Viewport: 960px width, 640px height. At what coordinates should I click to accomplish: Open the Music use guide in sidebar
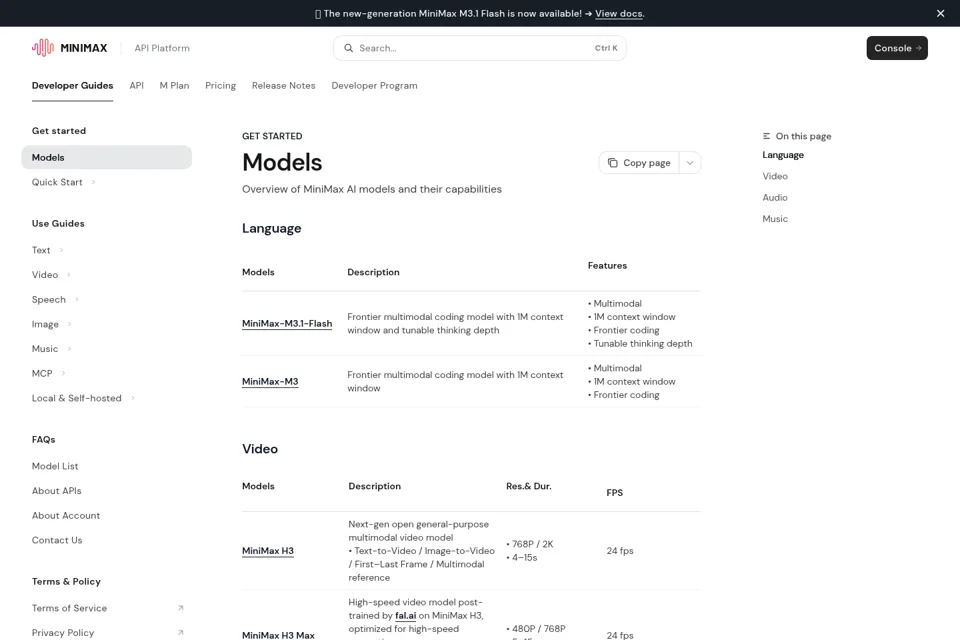[x=45, y=348]
